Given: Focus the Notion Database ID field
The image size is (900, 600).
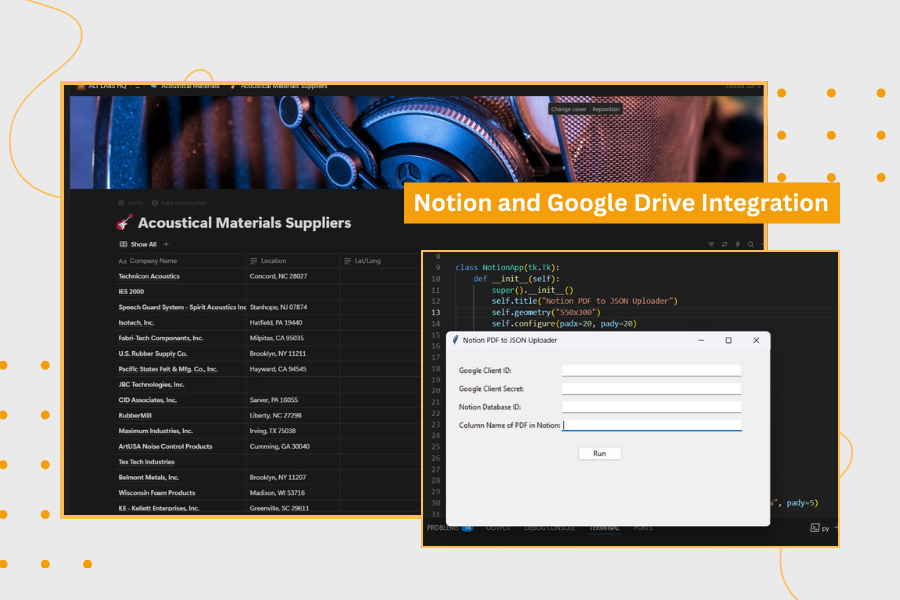Looking at the screenshot, I should (651, 407).
